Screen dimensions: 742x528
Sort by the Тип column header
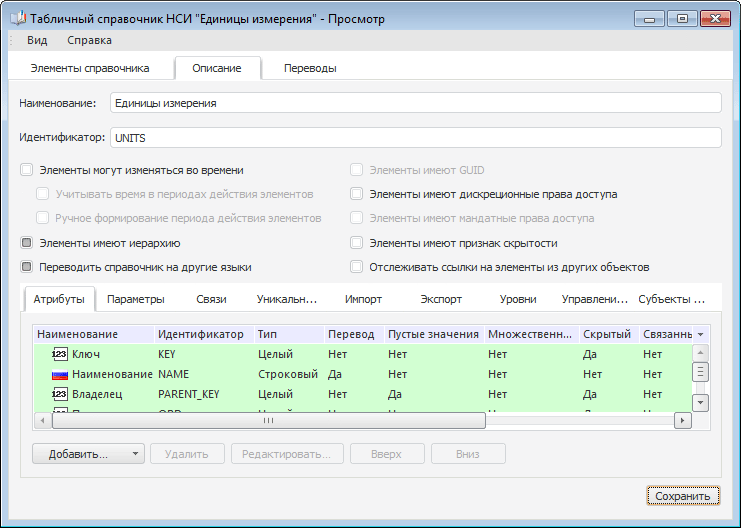289,334
